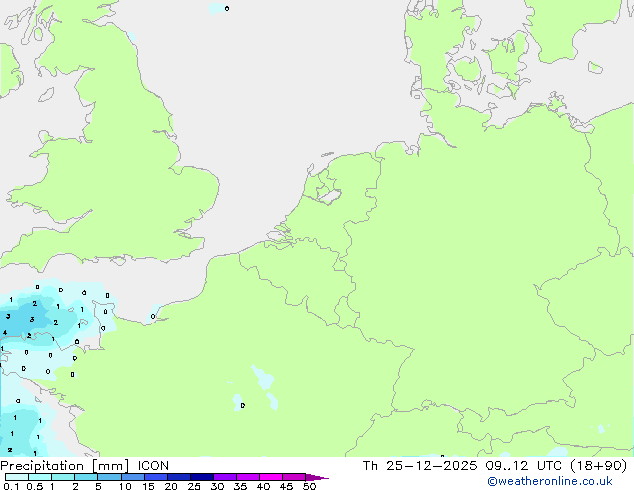The width and height of the screenshot is (634, 490).
Task: Click the '25' legend scale label
Action: tap(194, 486)
